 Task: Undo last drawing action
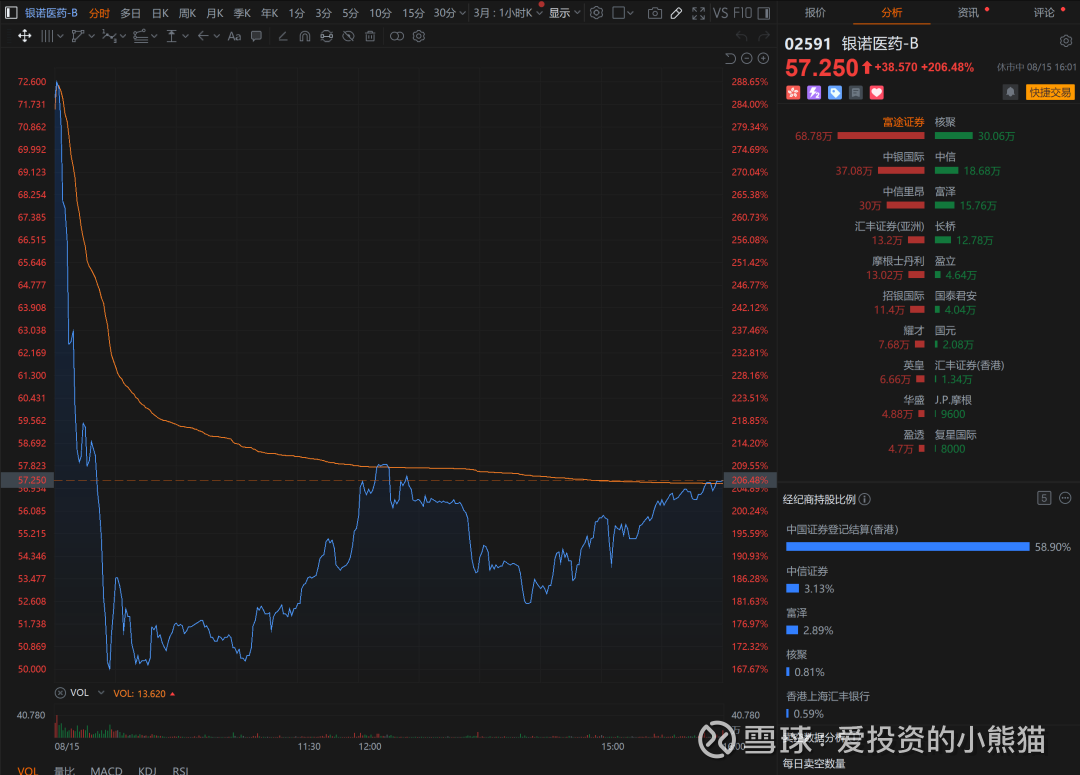(741, 36)
